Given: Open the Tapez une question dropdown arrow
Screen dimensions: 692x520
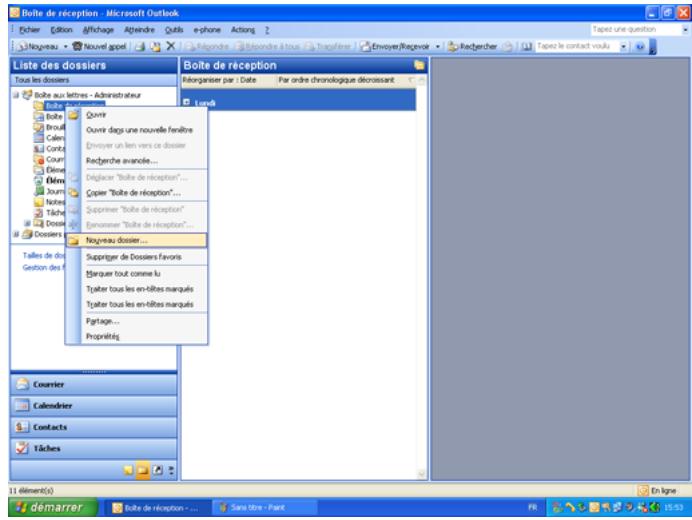Looking at the screenshot, I should 685,30.
